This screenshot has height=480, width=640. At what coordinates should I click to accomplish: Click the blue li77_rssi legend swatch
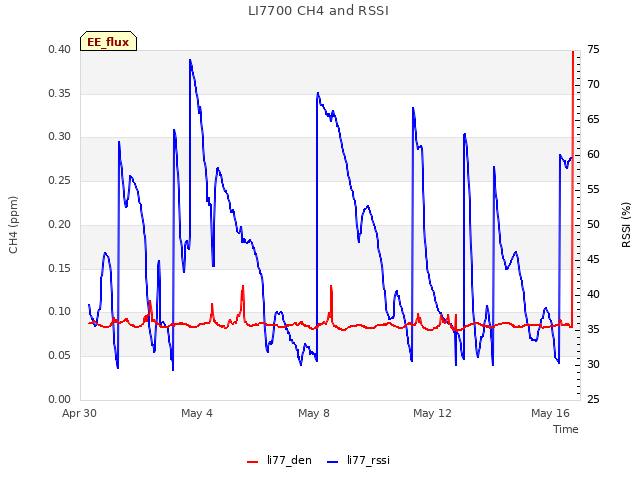coord(333,462)
